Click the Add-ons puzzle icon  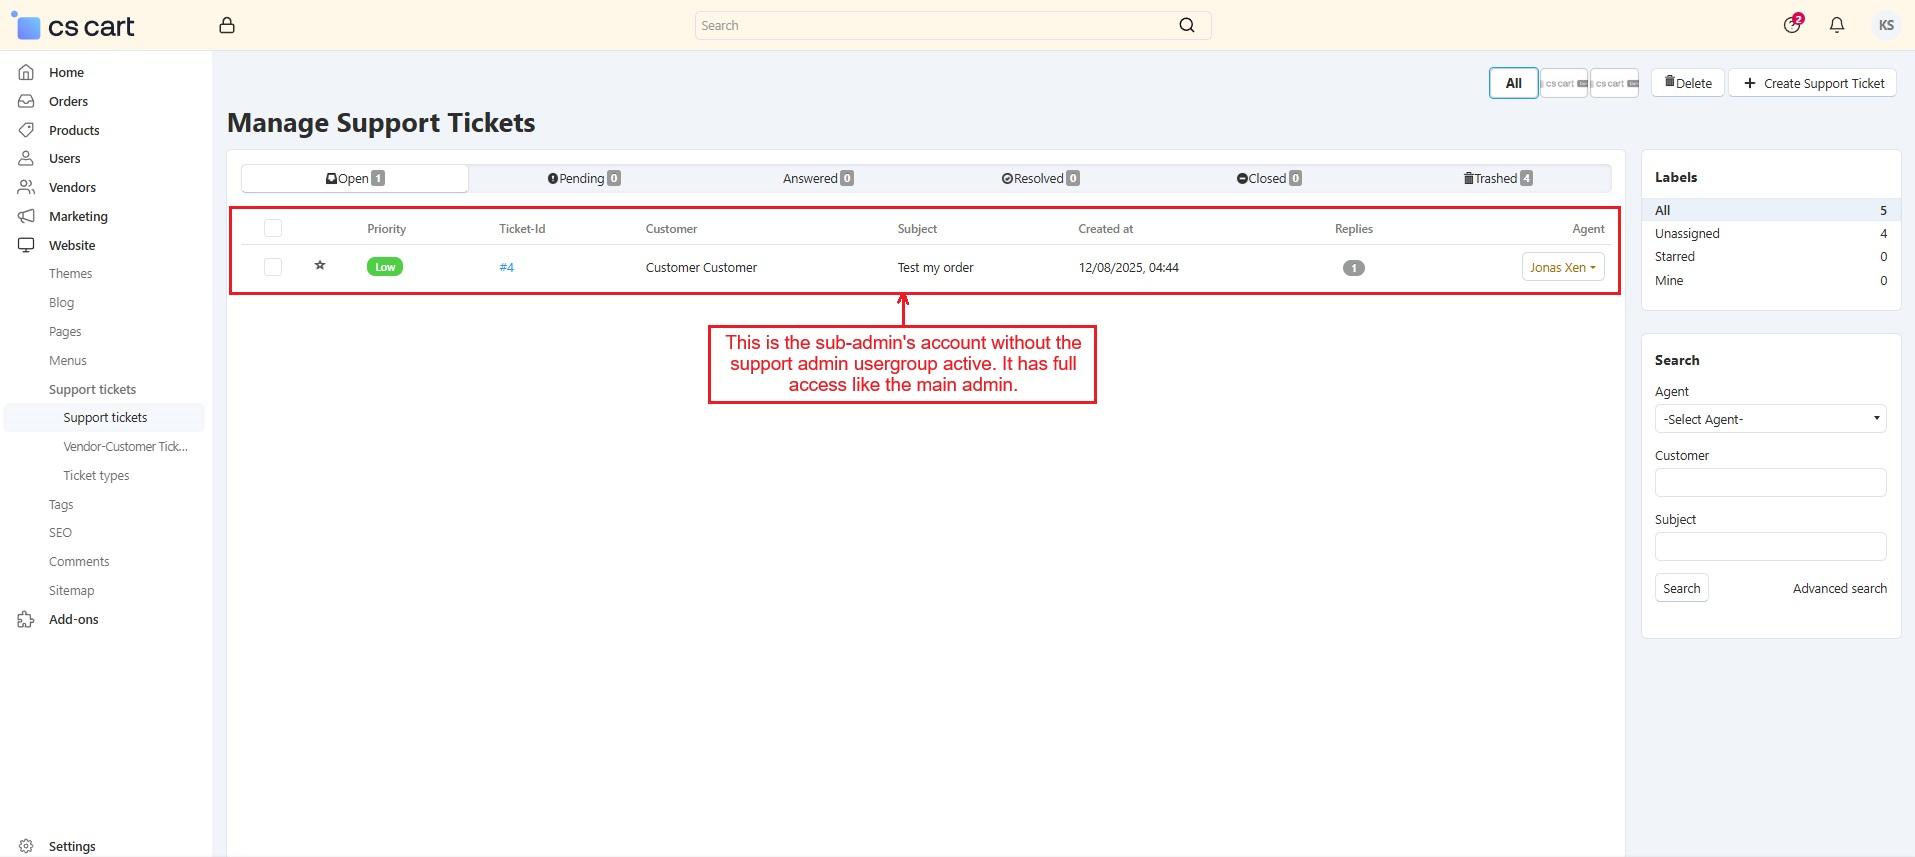coord(26,620)
